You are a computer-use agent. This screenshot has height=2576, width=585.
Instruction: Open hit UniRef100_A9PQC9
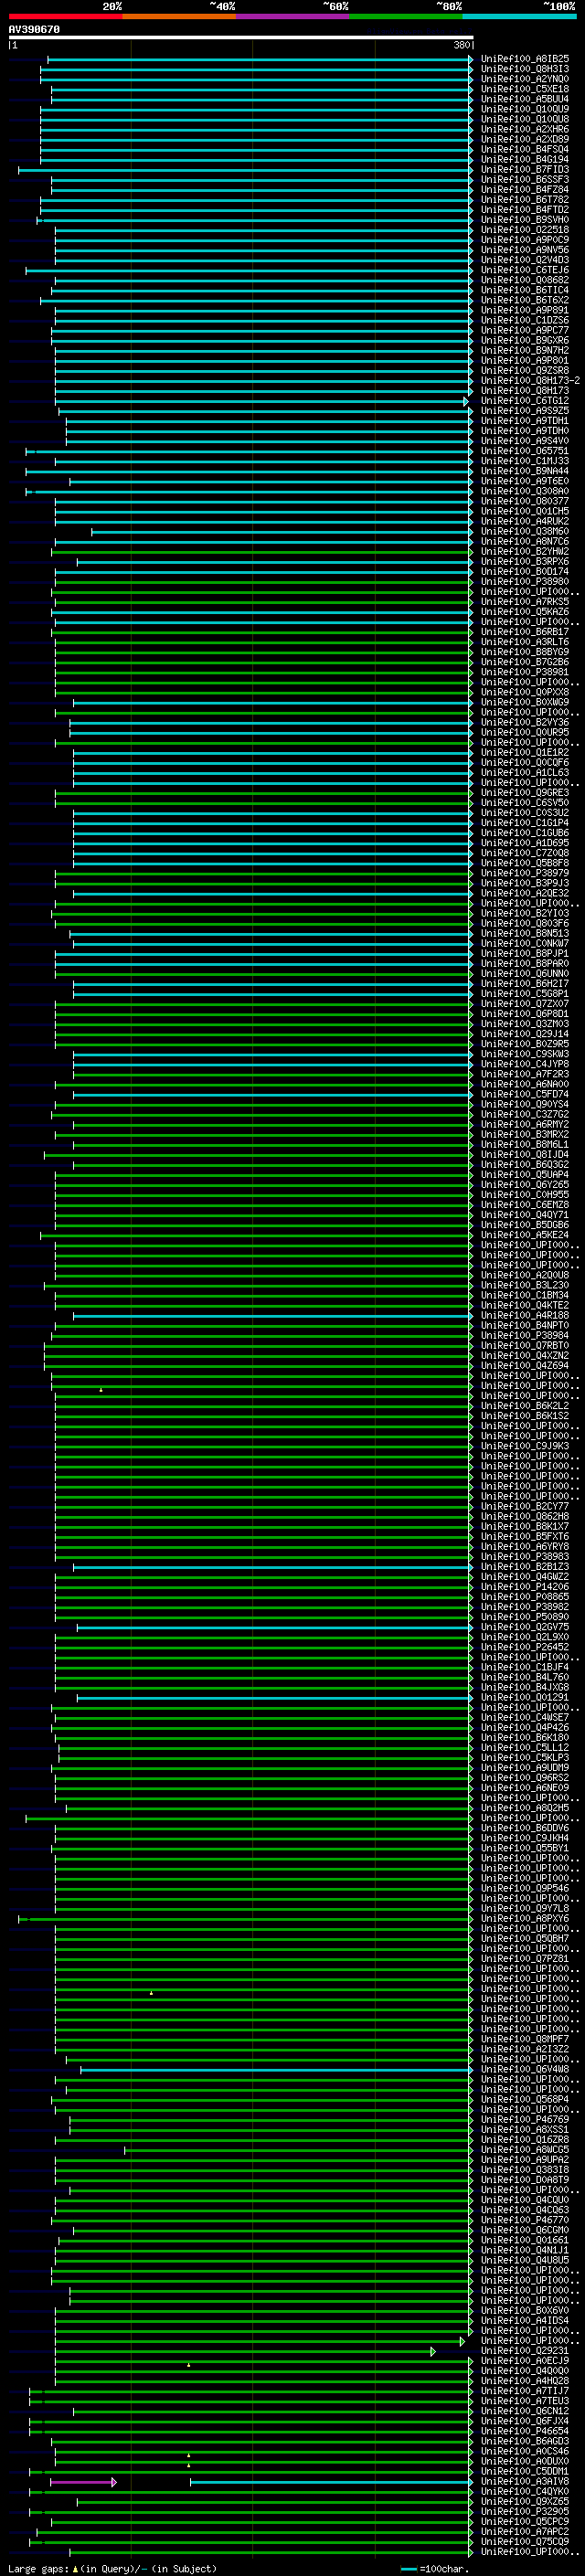(x=525, y=239)
